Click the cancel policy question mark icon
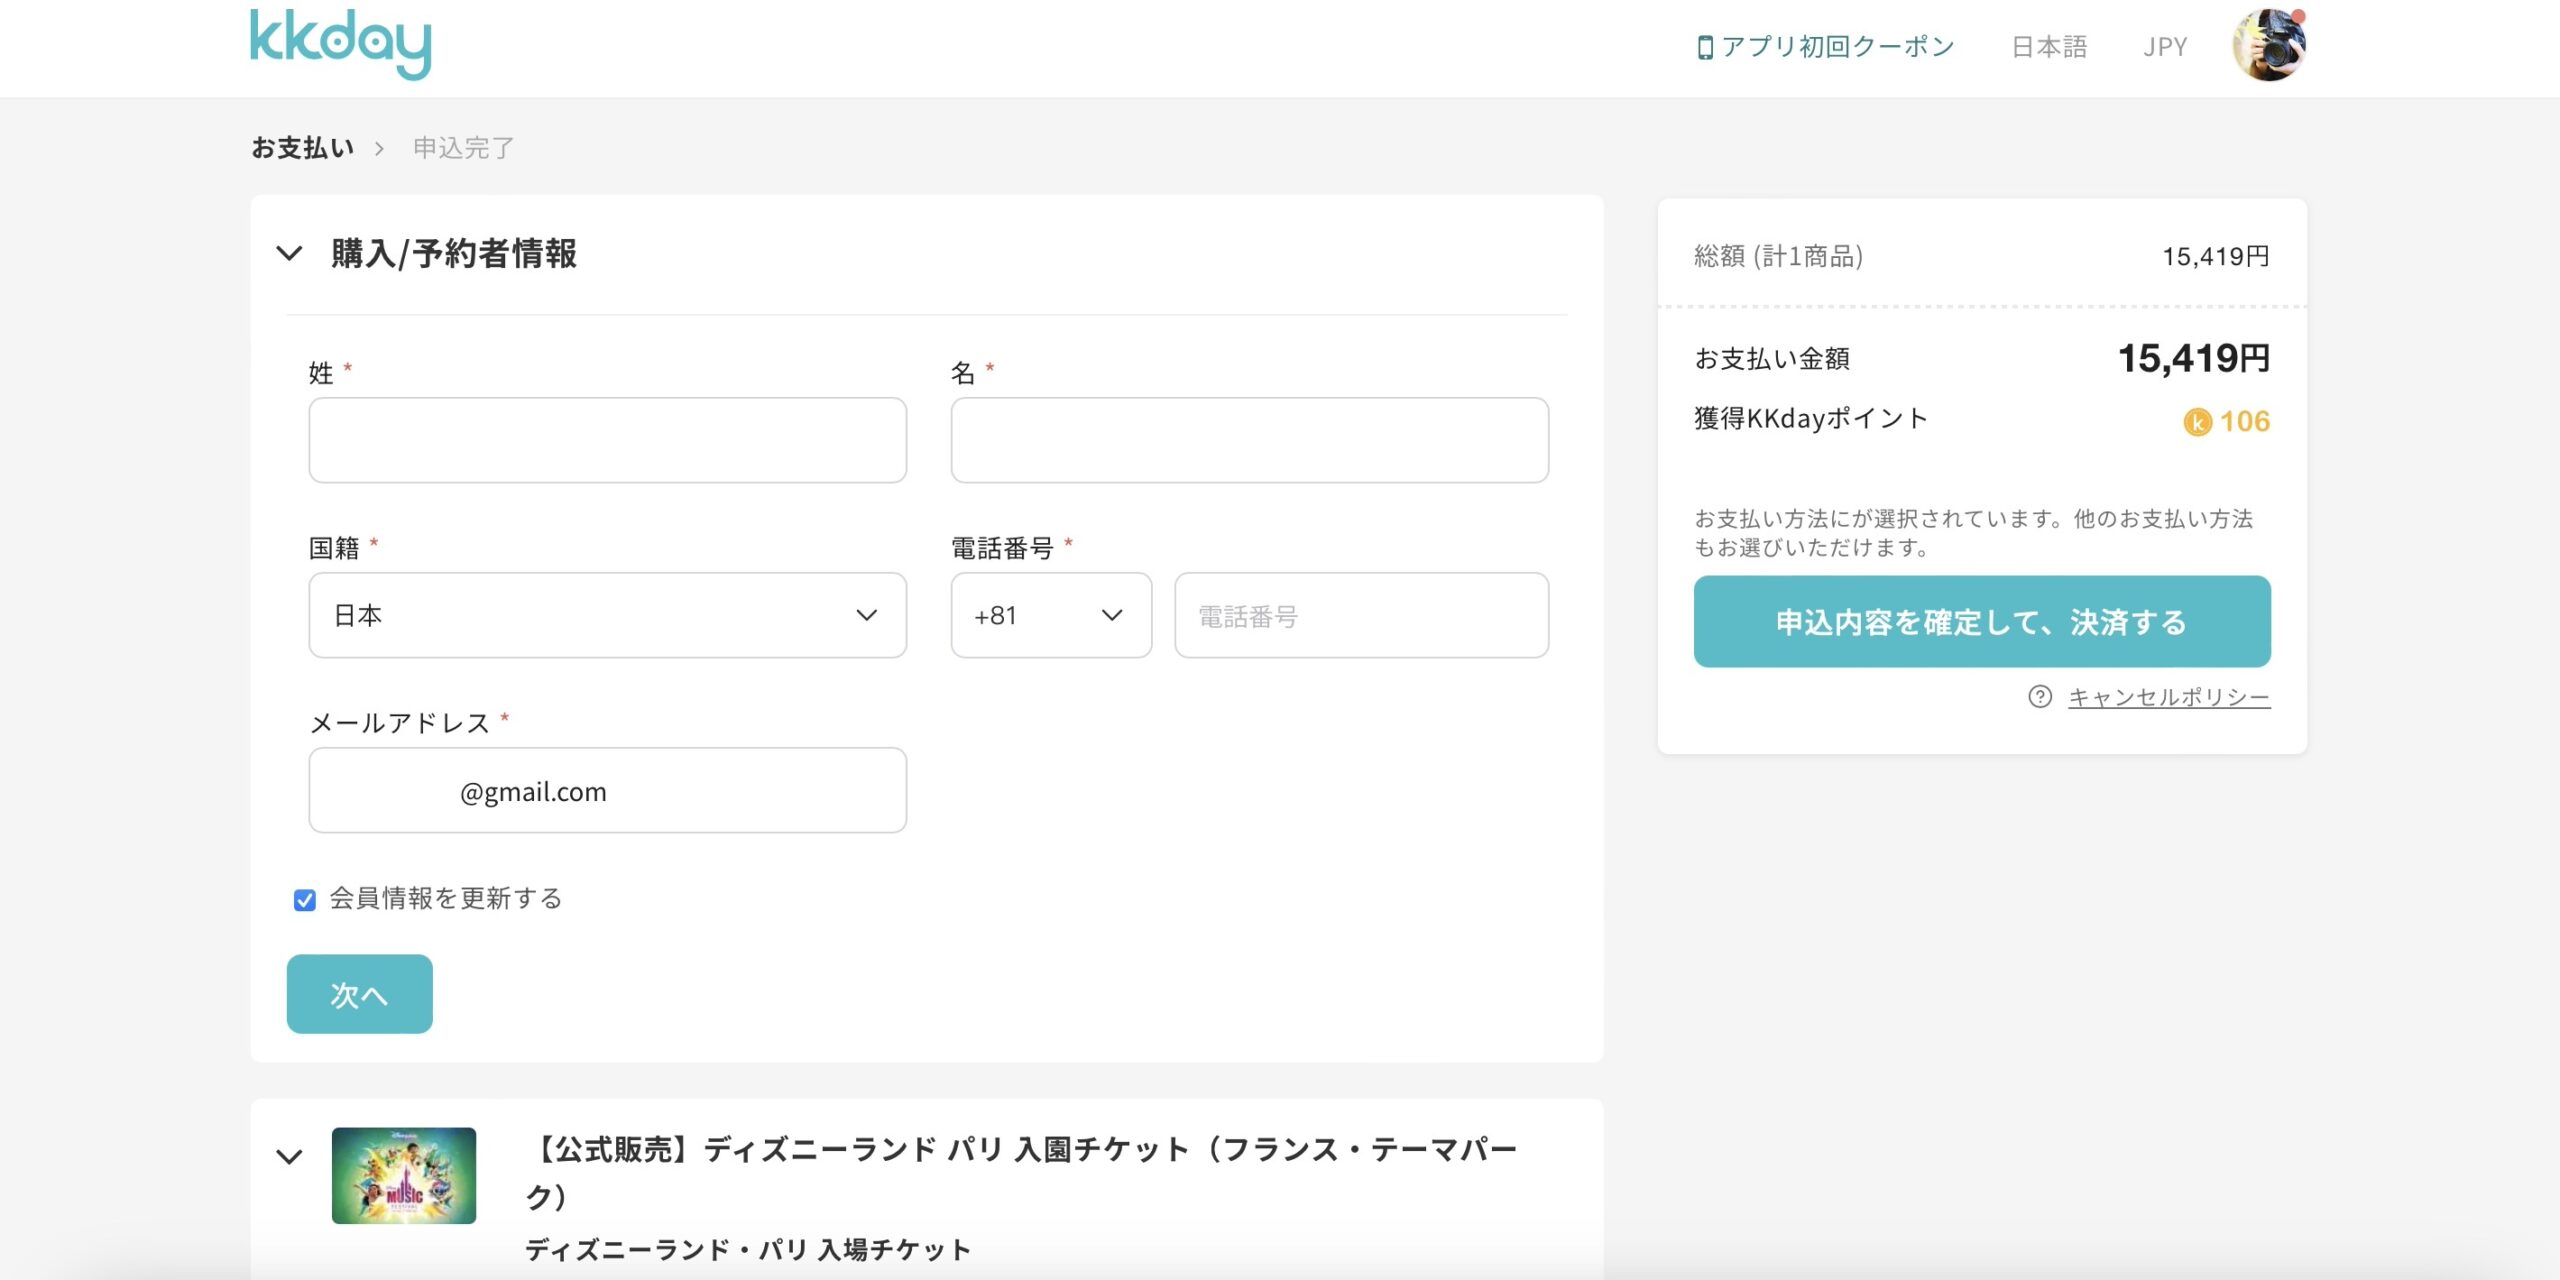2560x1280 pixels. click(x=2040, y=697)
